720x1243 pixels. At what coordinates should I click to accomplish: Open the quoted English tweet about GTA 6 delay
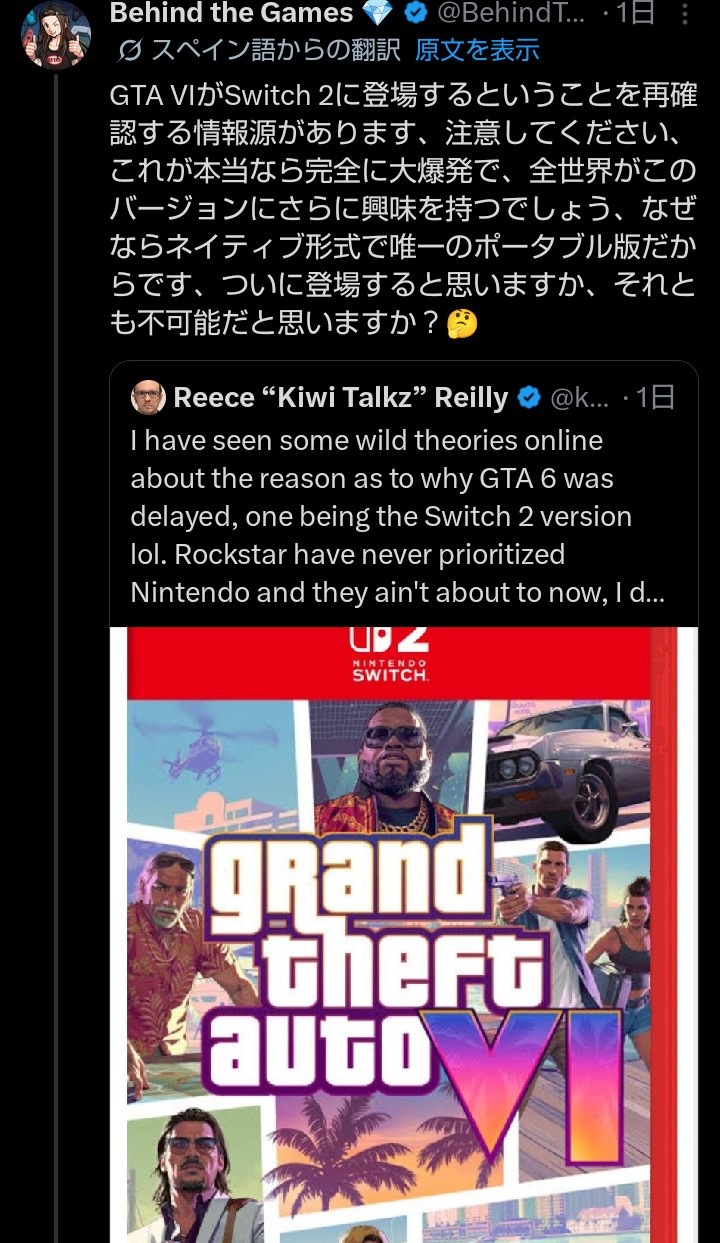[390, 516]
